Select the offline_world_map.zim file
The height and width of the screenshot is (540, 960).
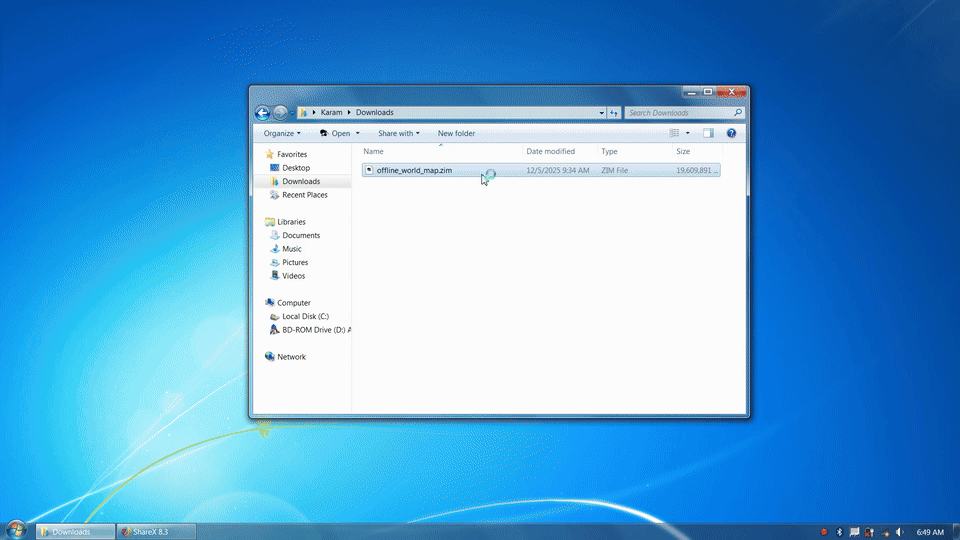tap(414, 171)
